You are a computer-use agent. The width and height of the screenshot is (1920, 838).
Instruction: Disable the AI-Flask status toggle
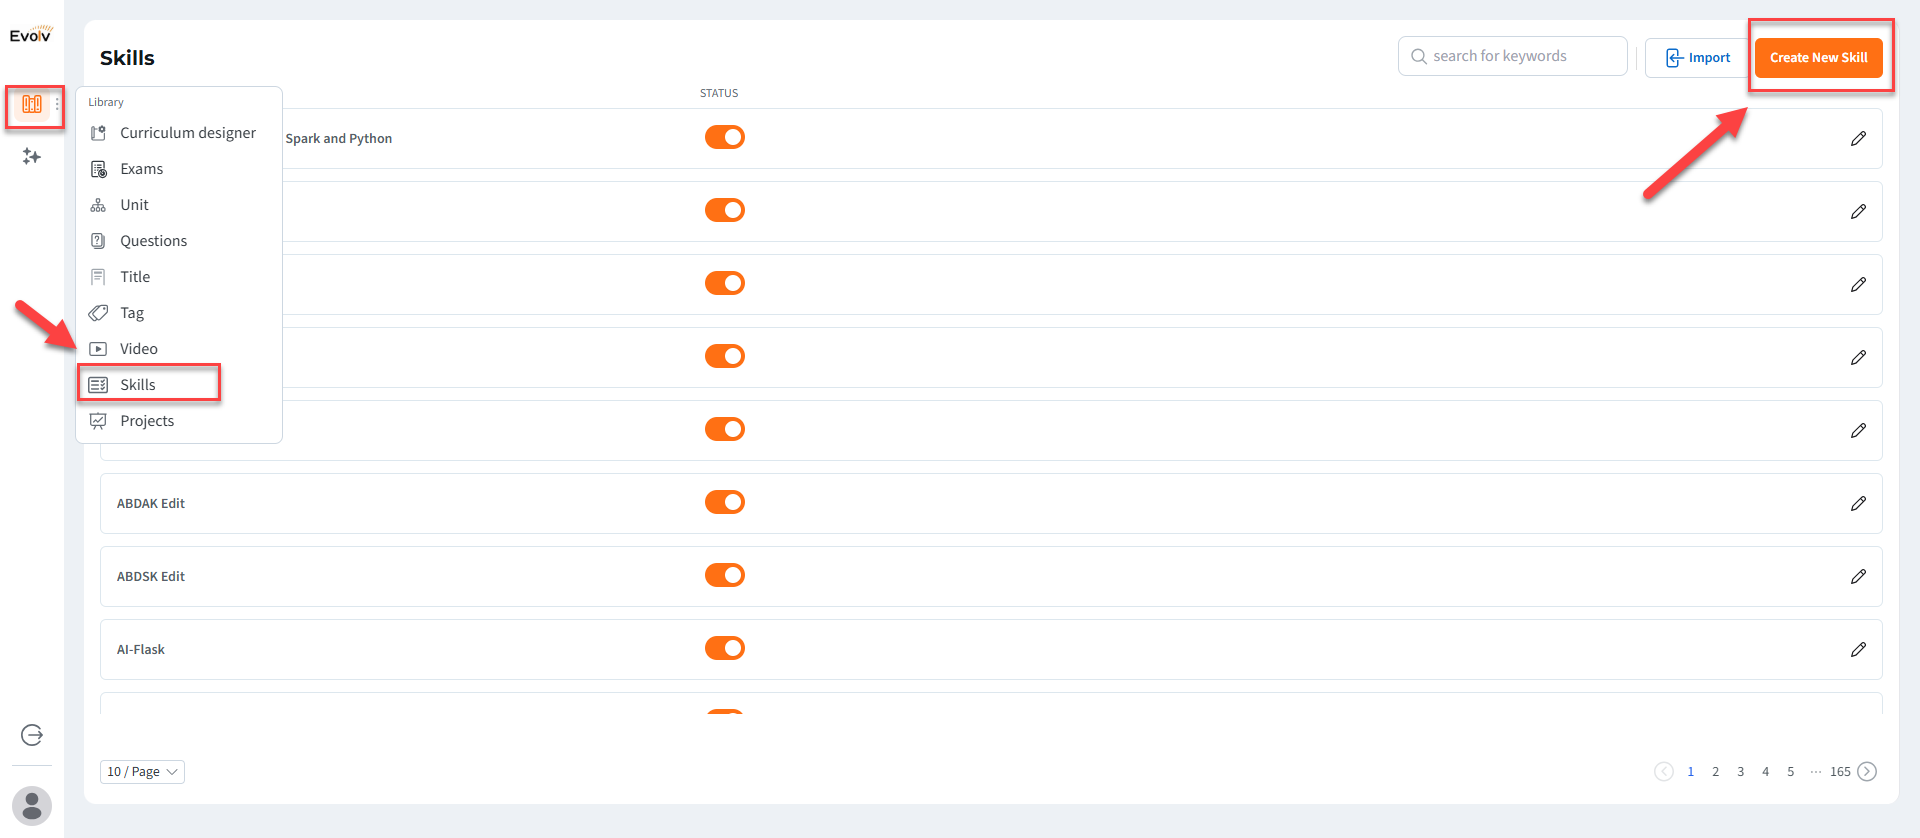pyautogui.click(x=725, y=648)
